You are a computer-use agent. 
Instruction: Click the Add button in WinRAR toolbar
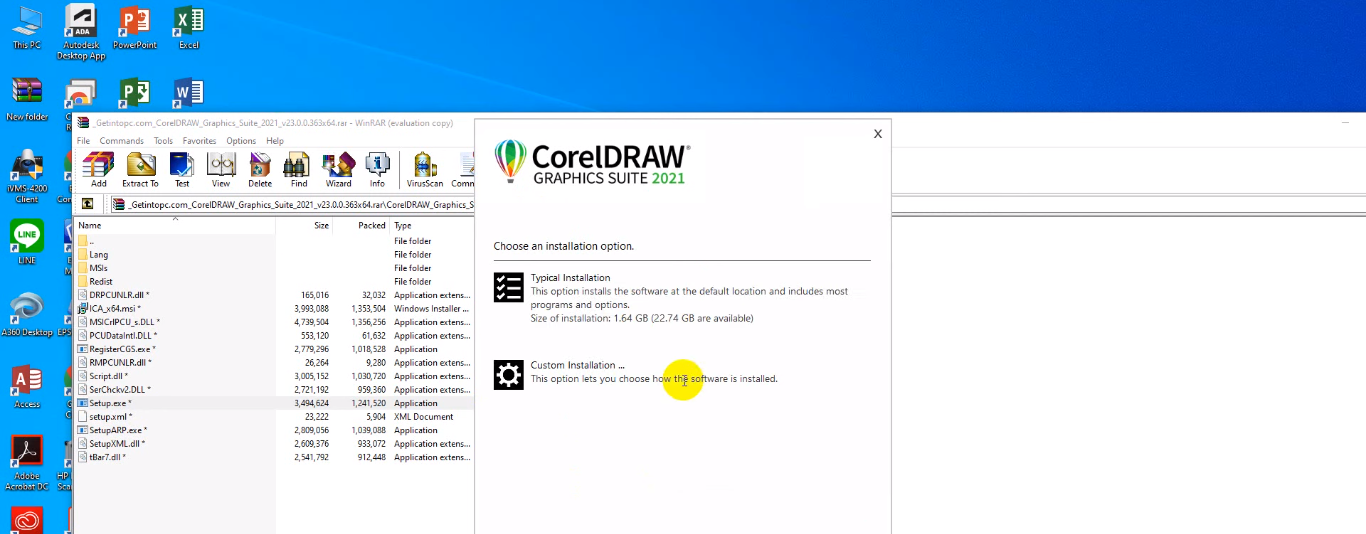98,170
